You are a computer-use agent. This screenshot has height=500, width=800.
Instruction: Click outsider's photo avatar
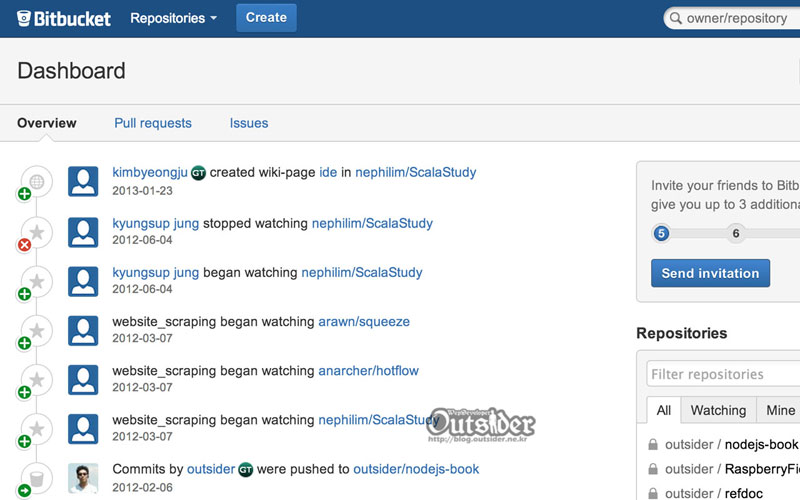[x=83, y=478]
